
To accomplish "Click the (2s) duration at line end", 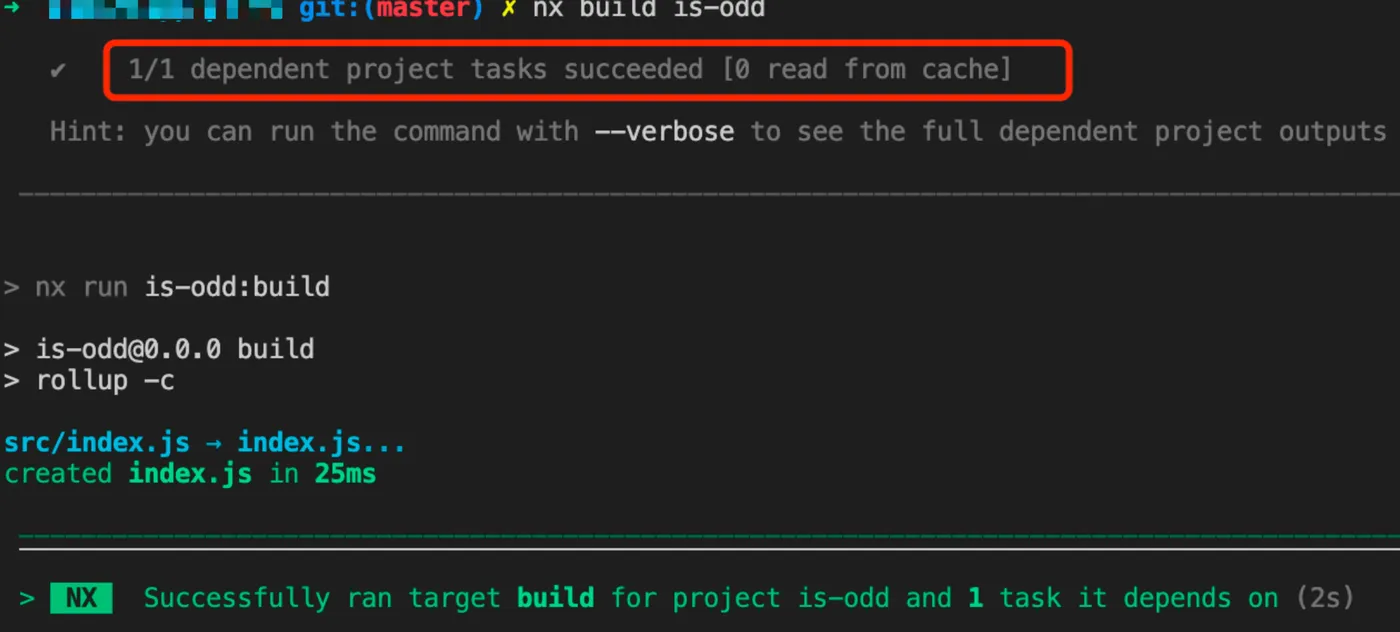I will tap(1325, 598).
